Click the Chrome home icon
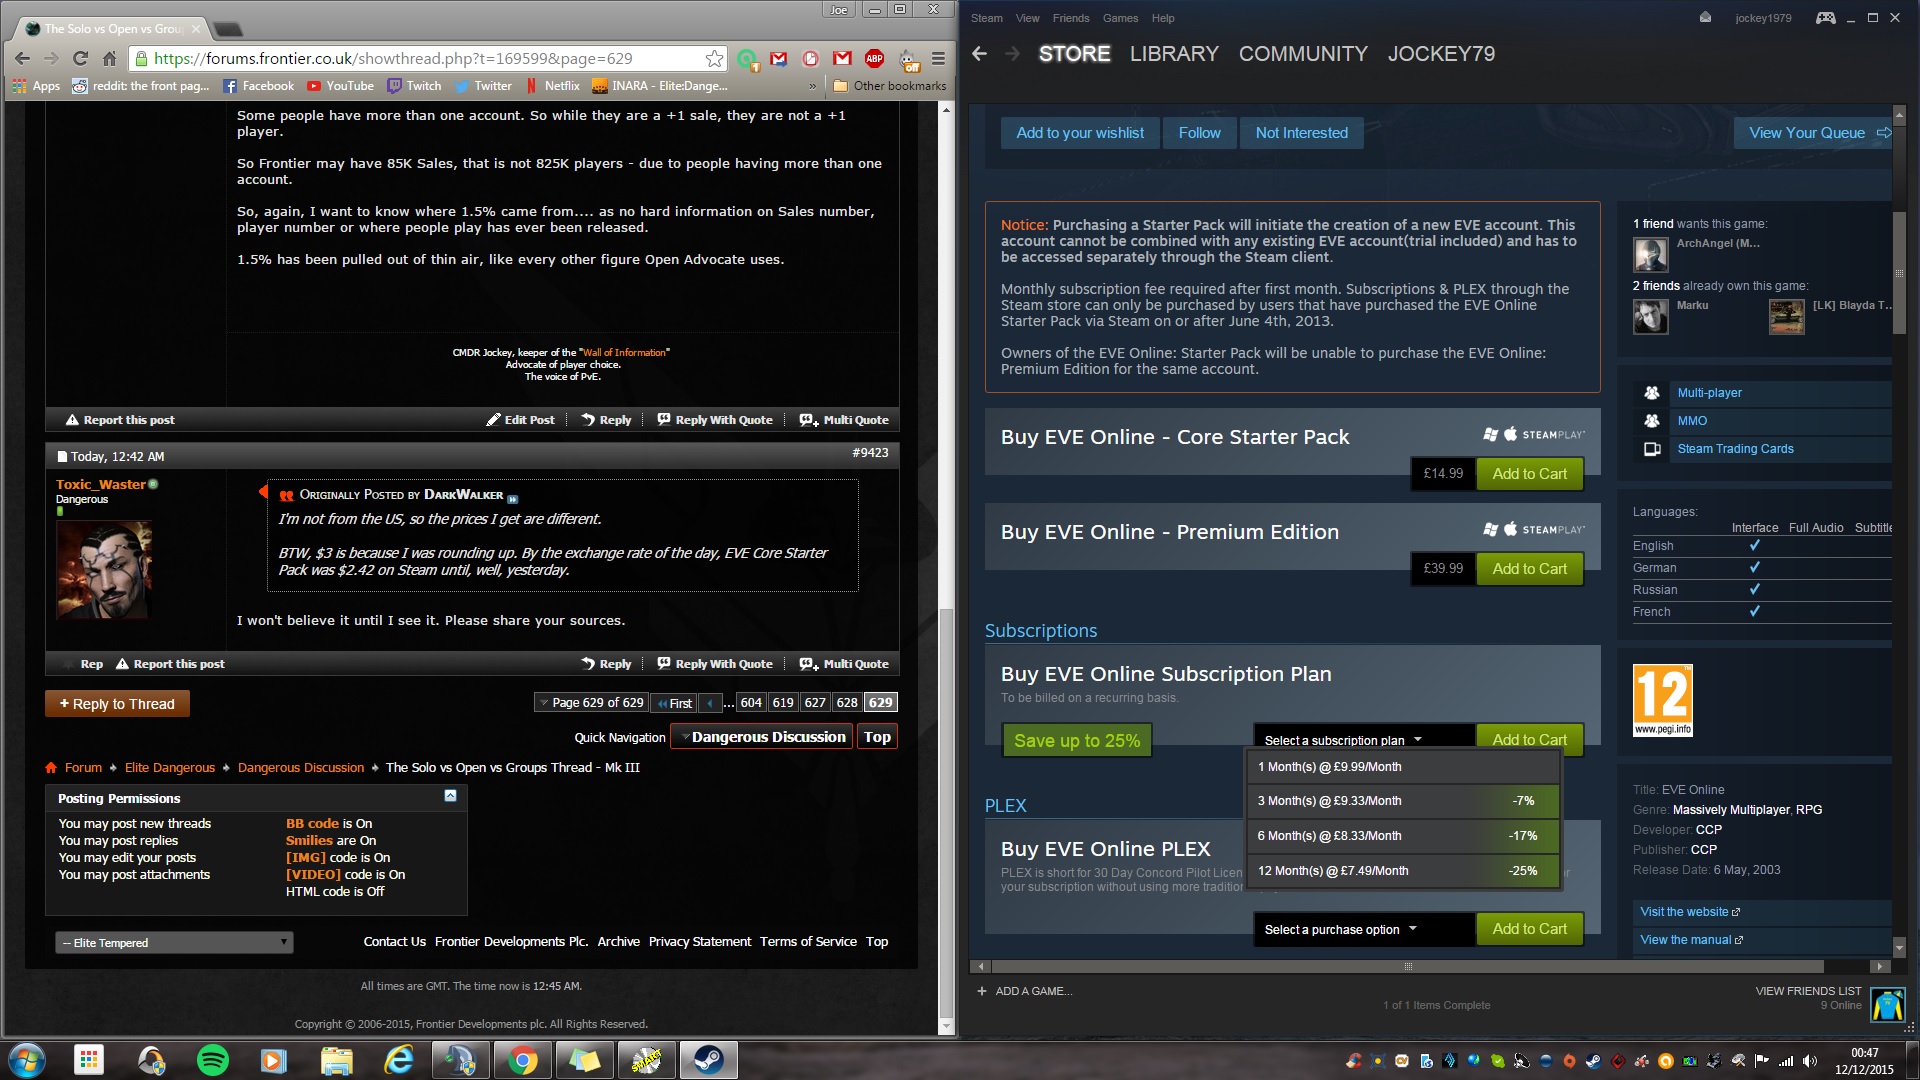Image resolution: width=1920 pixels, height=1080 pixels. click(110, 59)
